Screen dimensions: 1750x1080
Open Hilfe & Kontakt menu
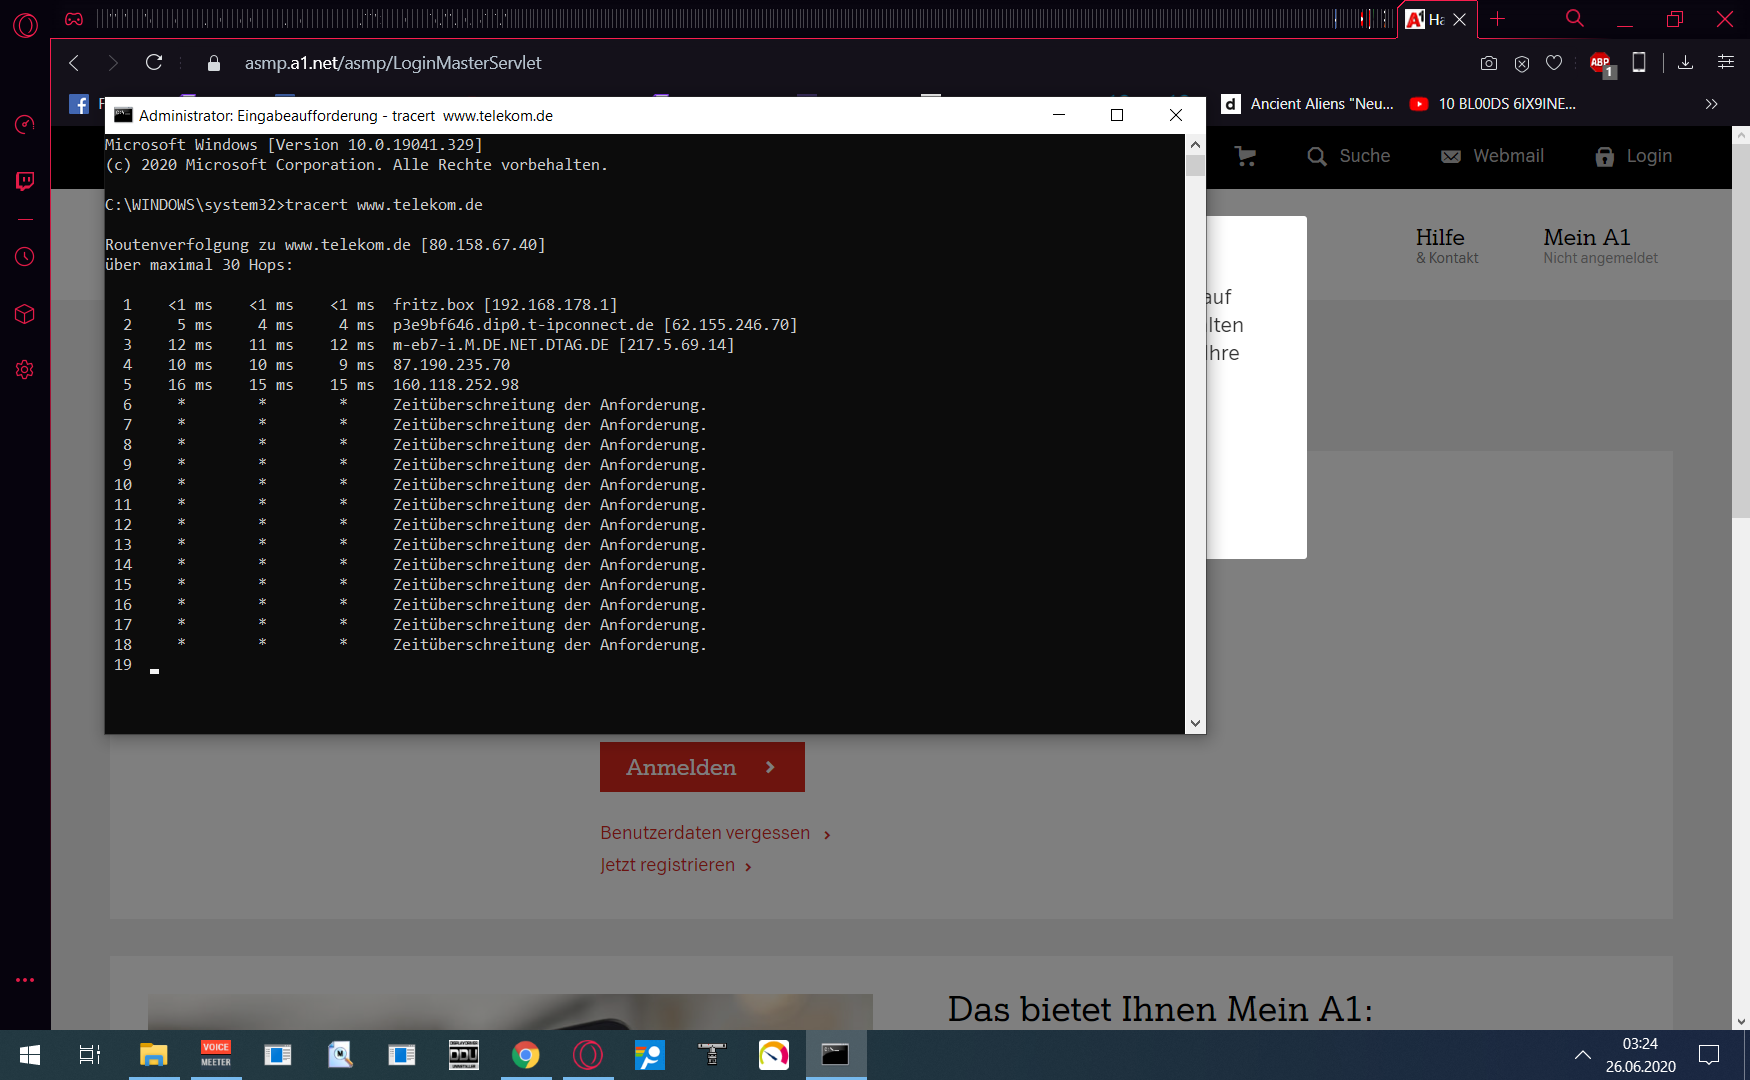coord(1447,245)
